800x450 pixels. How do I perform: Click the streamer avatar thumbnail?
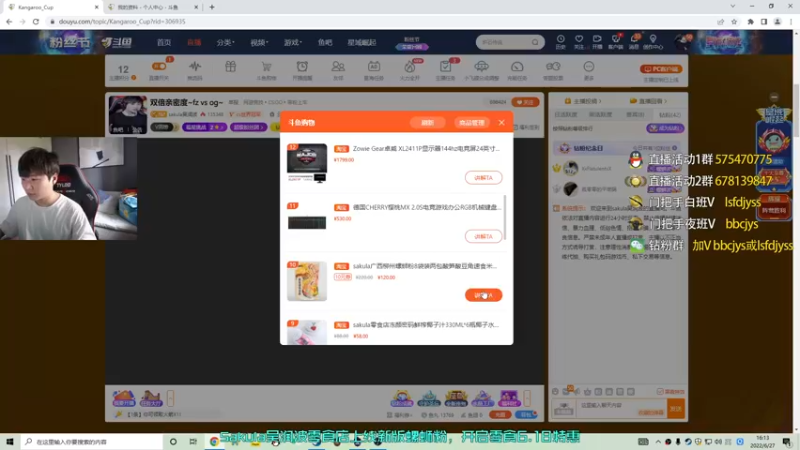(x=128, y=114)
